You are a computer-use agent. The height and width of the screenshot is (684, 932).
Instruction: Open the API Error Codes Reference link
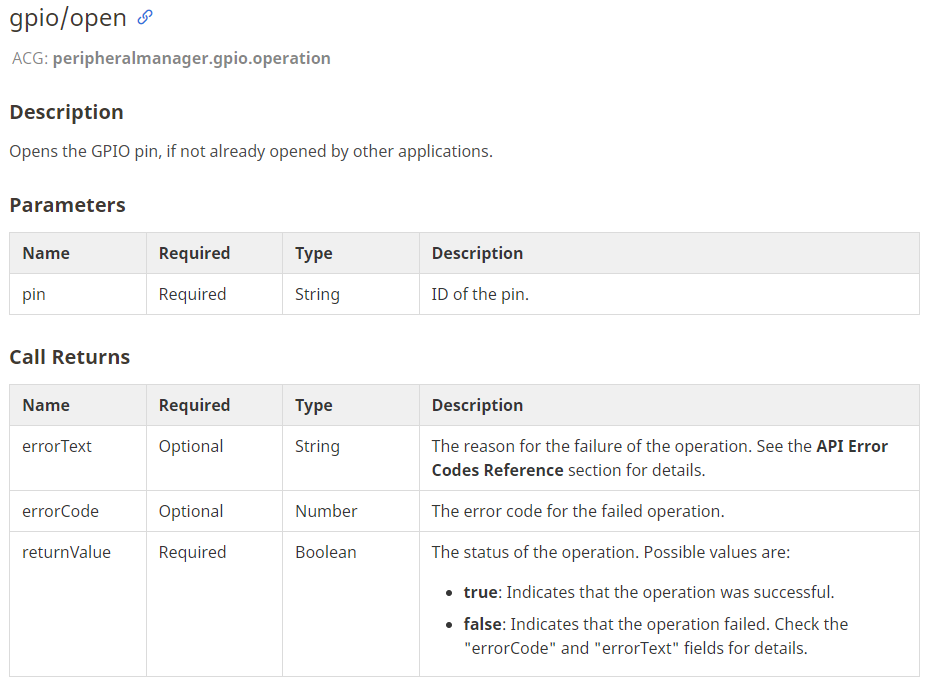[660, 458]
